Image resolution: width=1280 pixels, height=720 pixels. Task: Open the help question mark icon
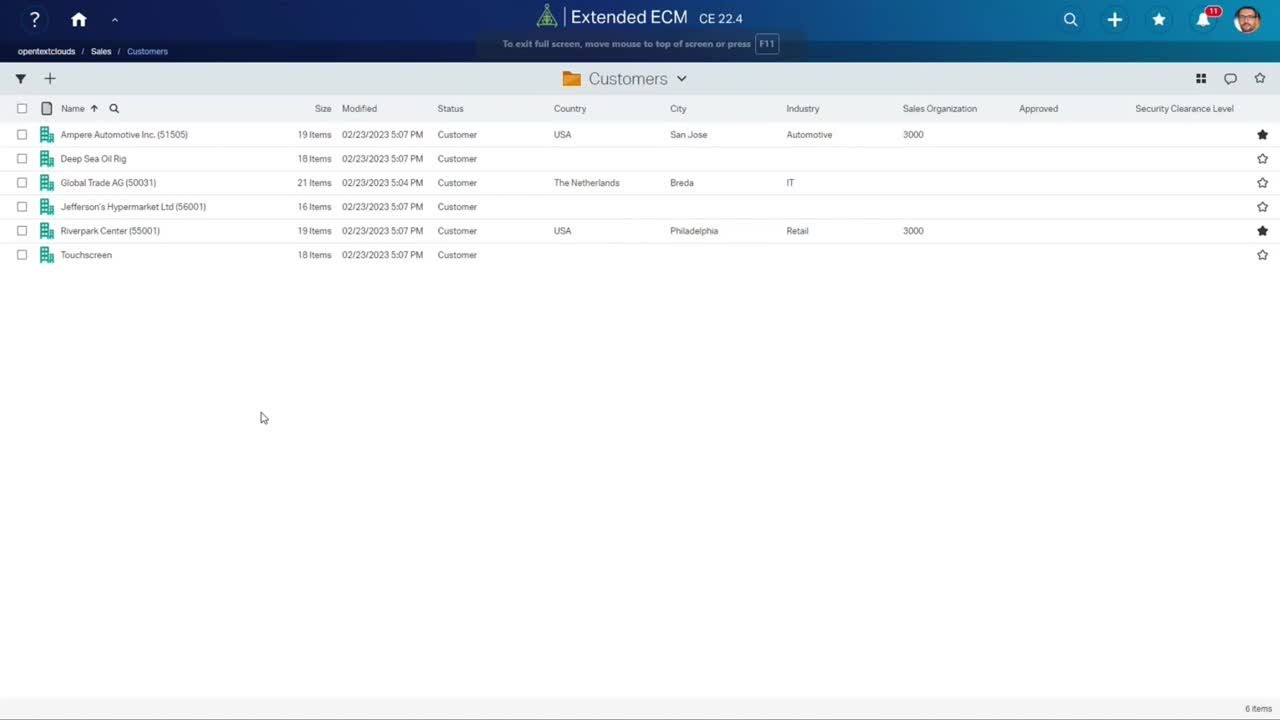point(34,19)
